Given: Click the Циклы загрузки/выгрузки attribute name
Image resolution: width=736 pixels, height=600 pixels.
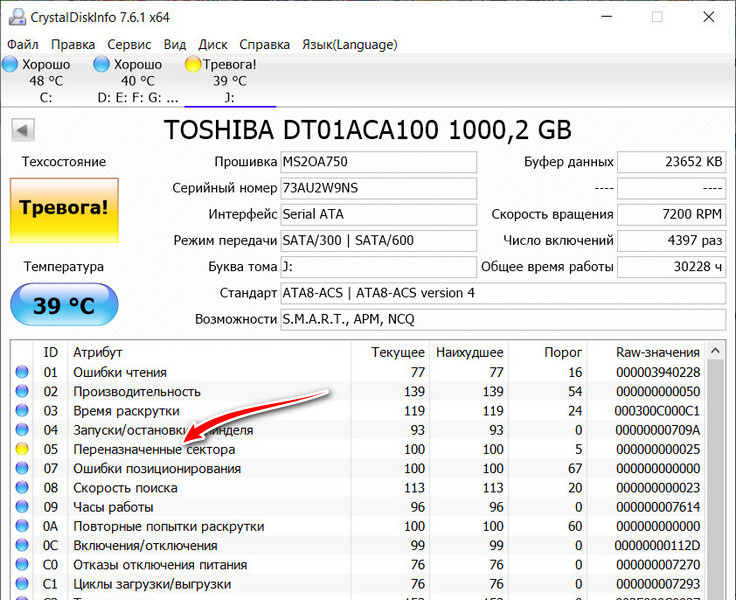Looking at the screenshot, I should coord(152,584).
